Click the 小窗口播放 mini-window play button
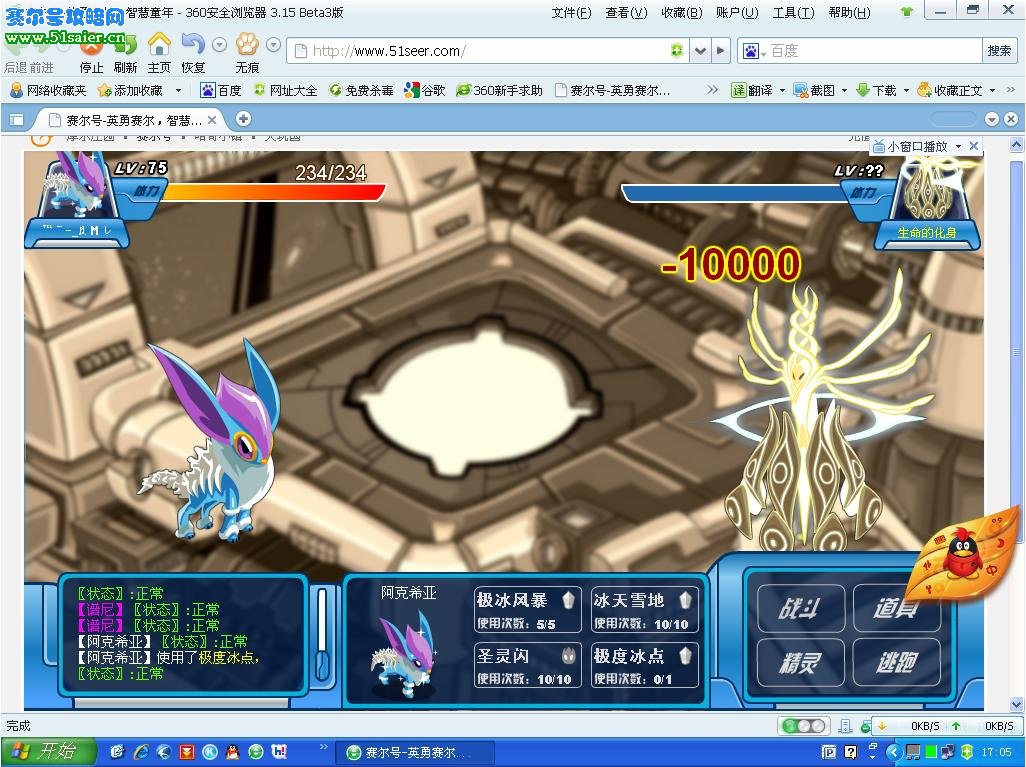 [911, 147]
